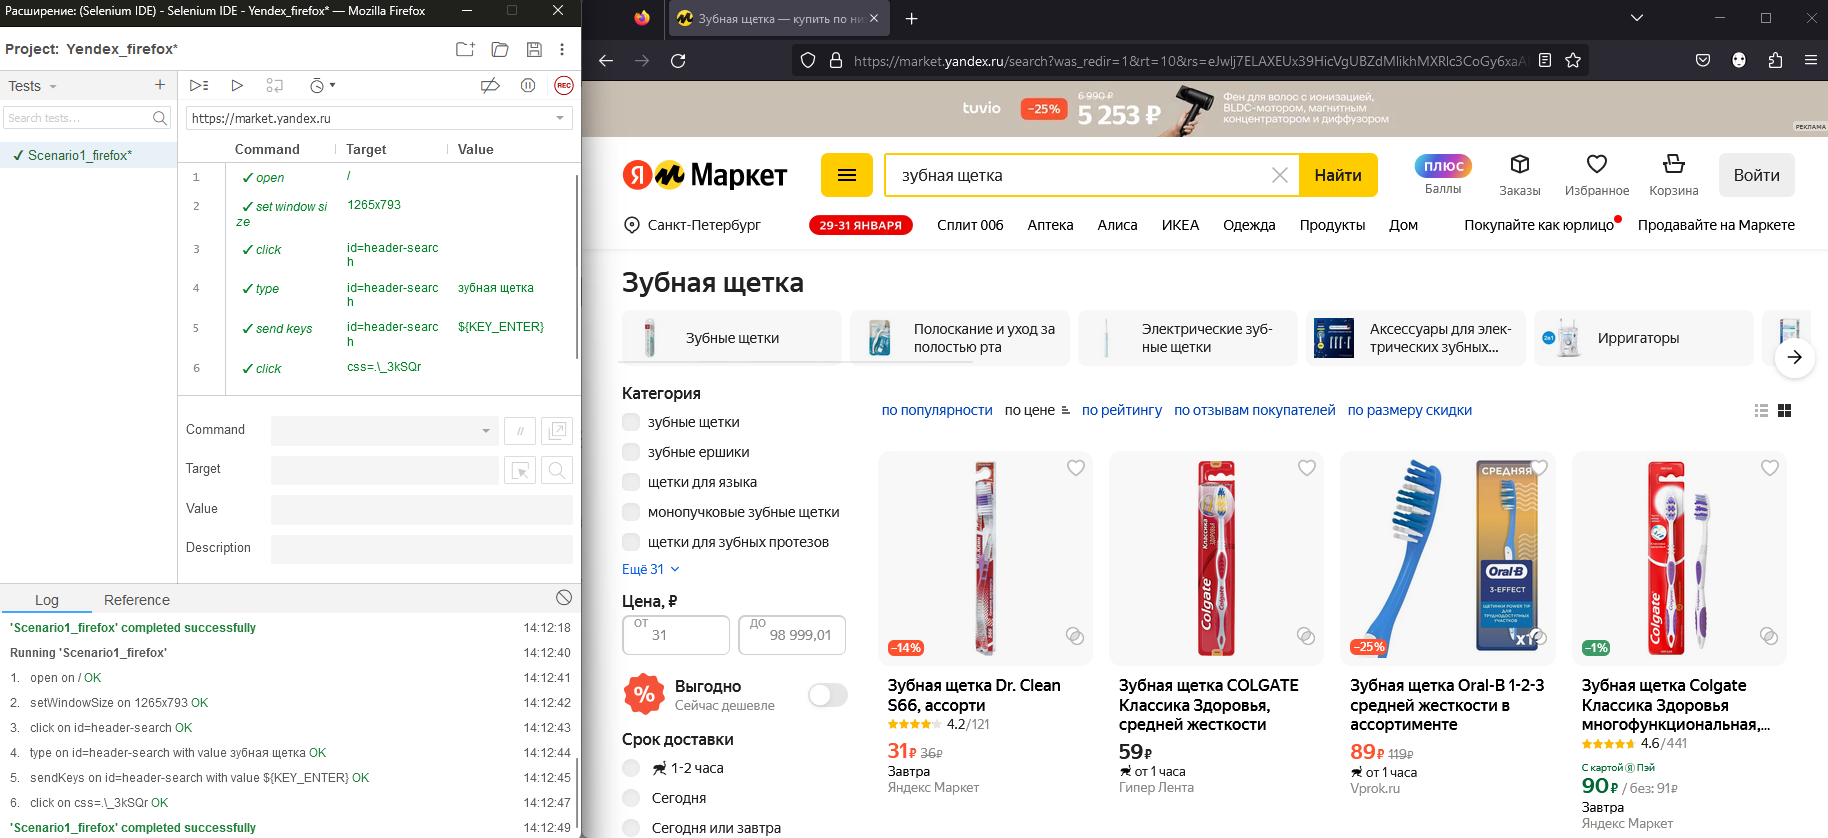Screen dimensions: 1828x838
Task: Add new test with plus icon
Action: 160,85
